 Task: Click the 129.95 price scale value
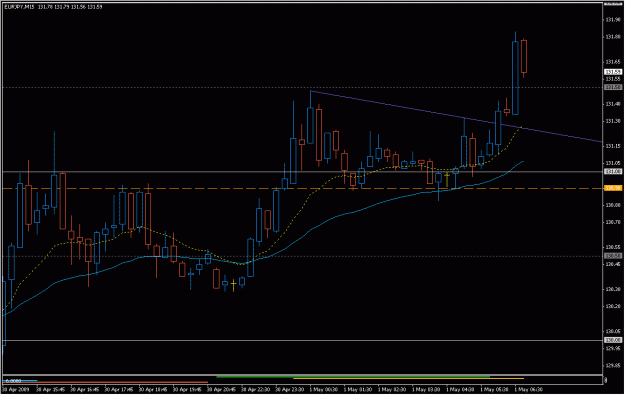point(613,348)
